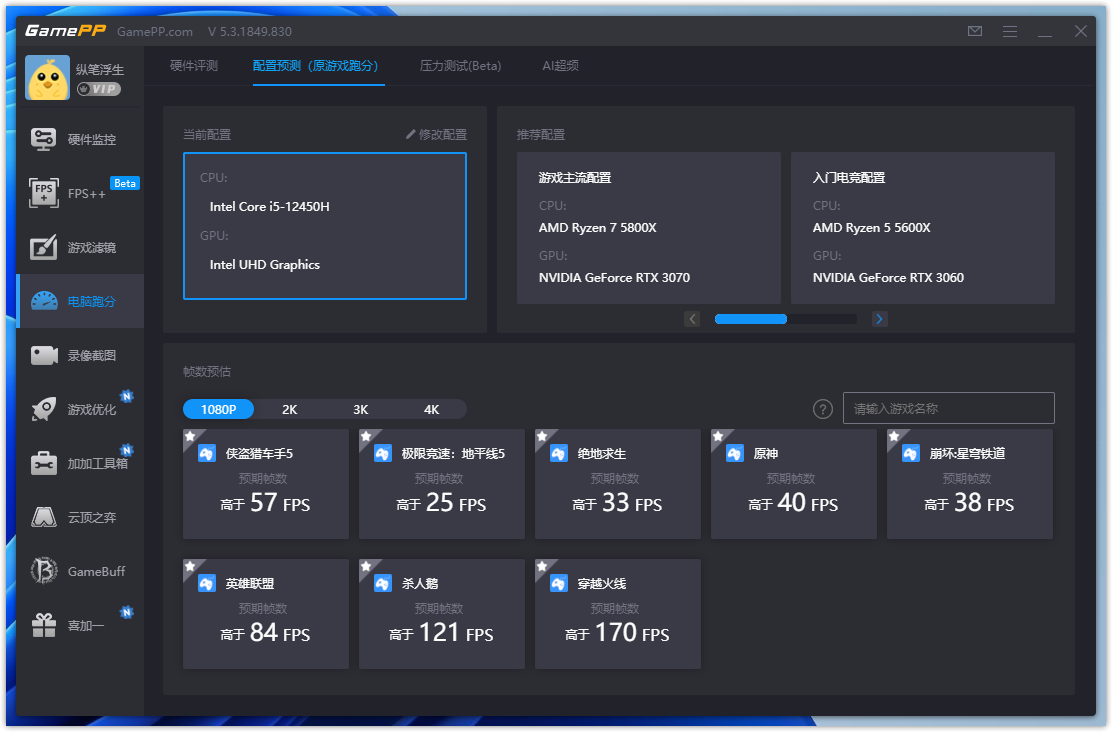Open the 压力测试(Beta) tab
Viewport: 1112px width, 732px height.
click(460, 66)
